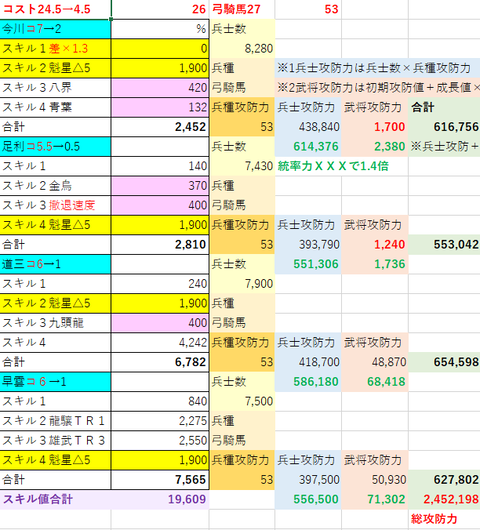Click the スキル2 龍驤ＴＲ１ cell

point(55,421)
